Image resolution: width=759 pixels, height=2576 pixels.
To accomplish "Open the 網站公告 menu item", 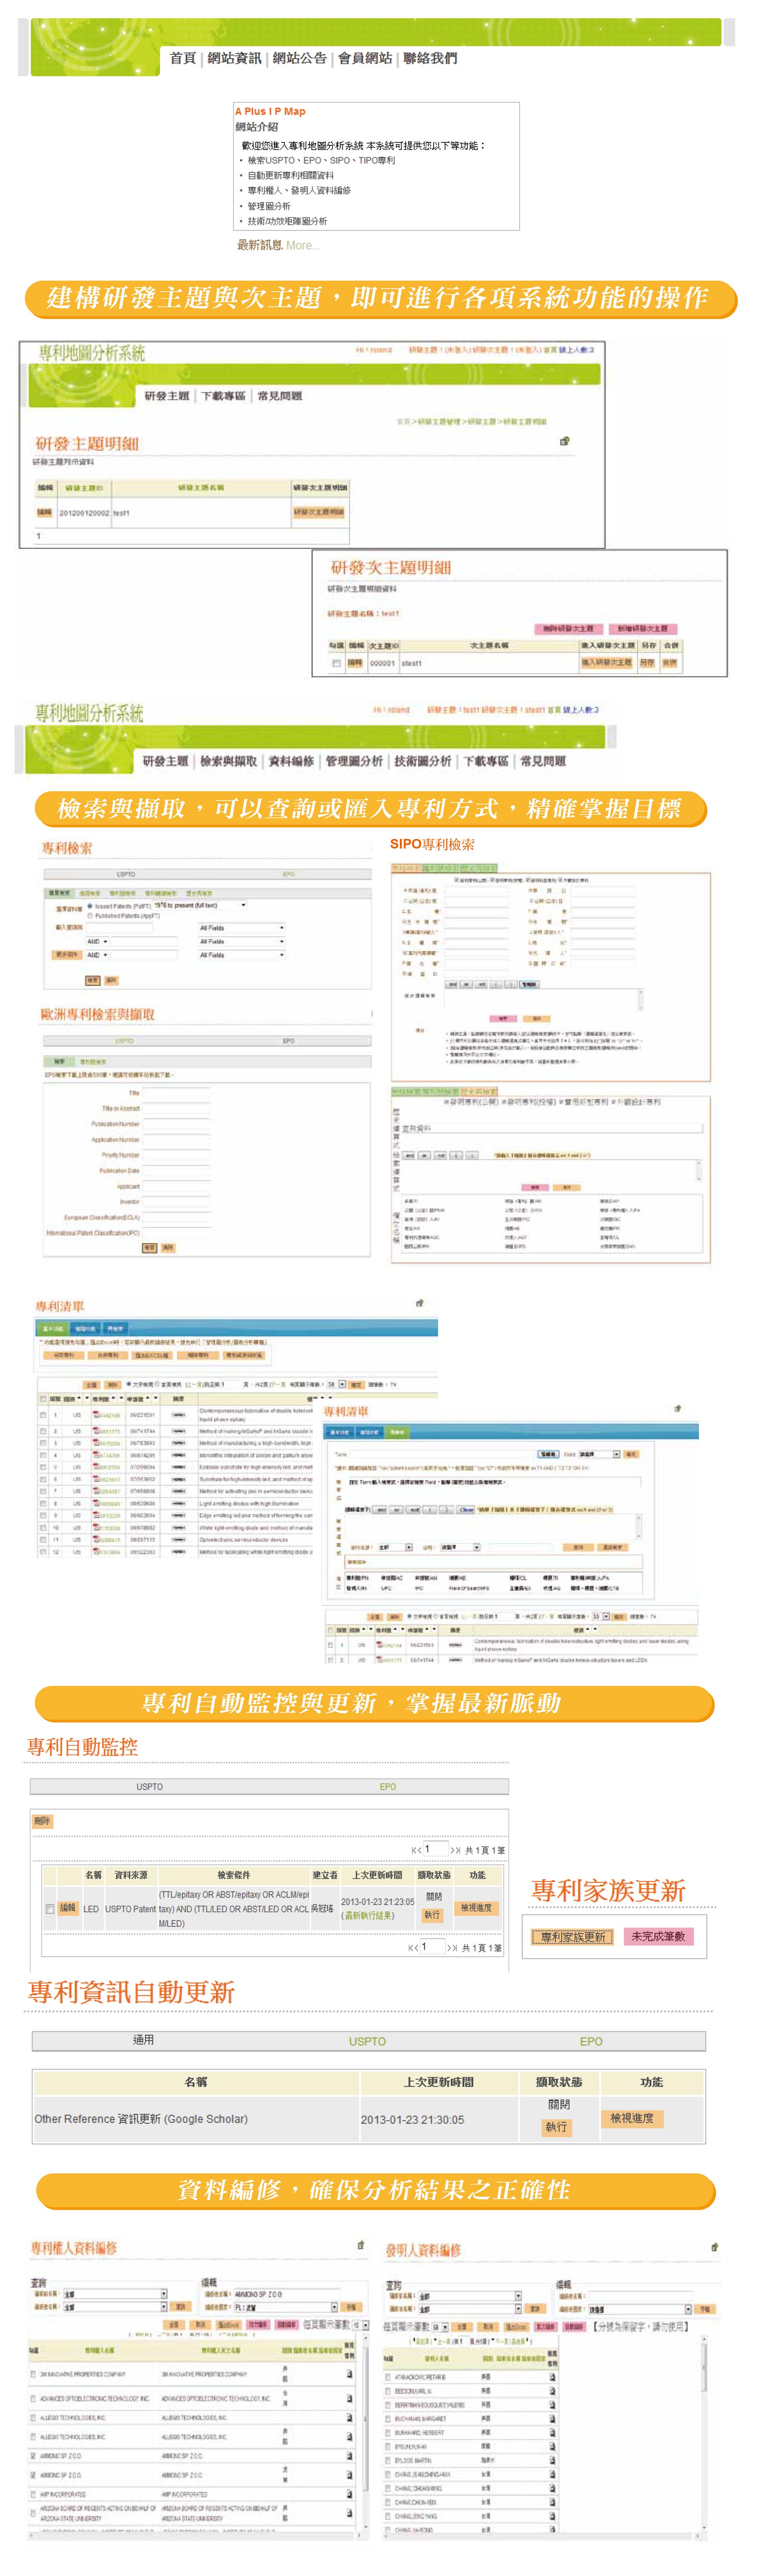I will 300,59.
